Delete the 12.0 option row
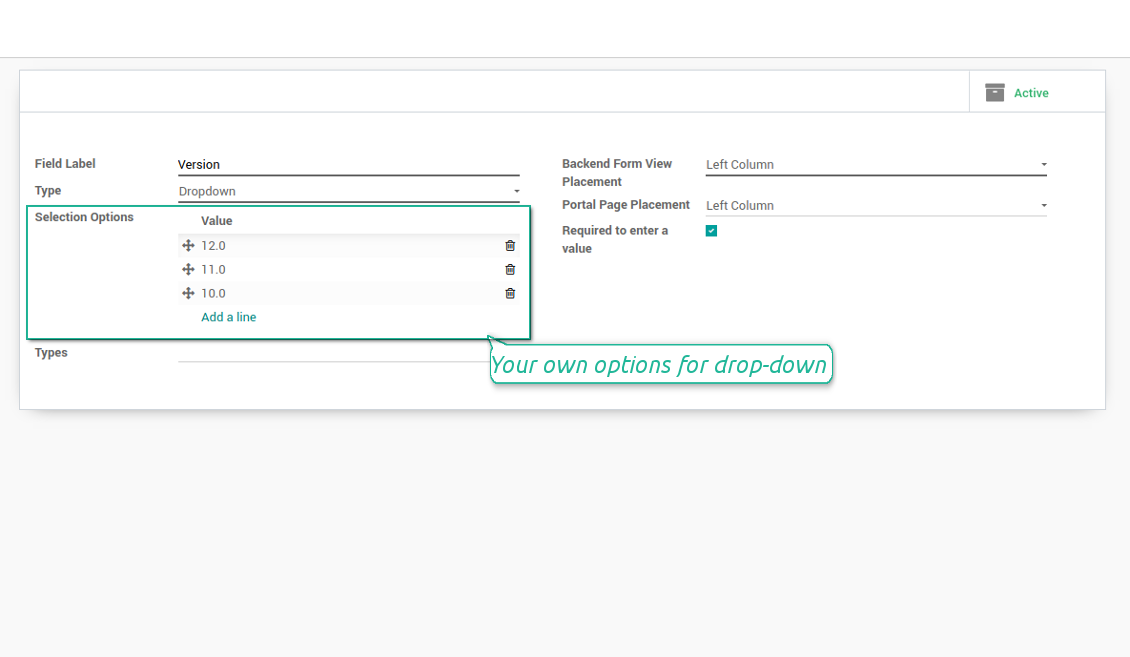 (510, 246)
